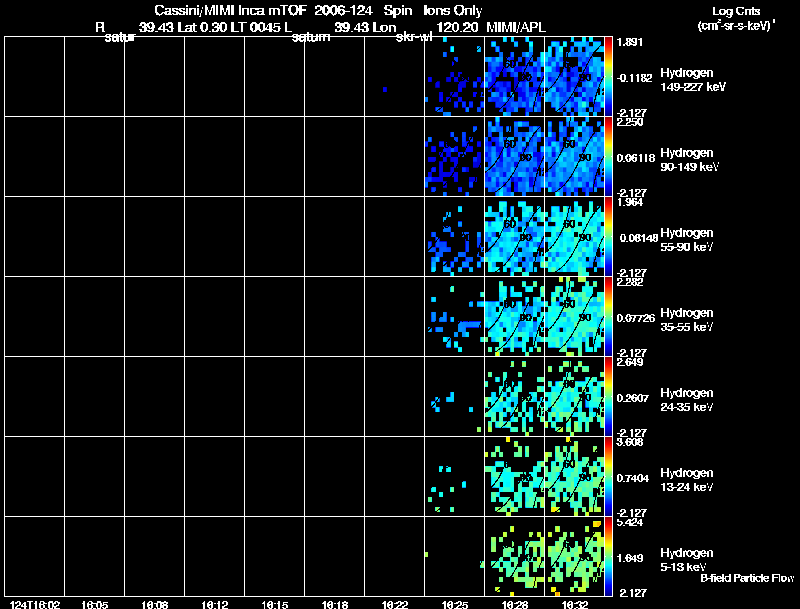The width and height of the screenshot is (800, 609).
Task: View the 24-35 keV image in 16:32 column
Action: (x=574, y=397)
